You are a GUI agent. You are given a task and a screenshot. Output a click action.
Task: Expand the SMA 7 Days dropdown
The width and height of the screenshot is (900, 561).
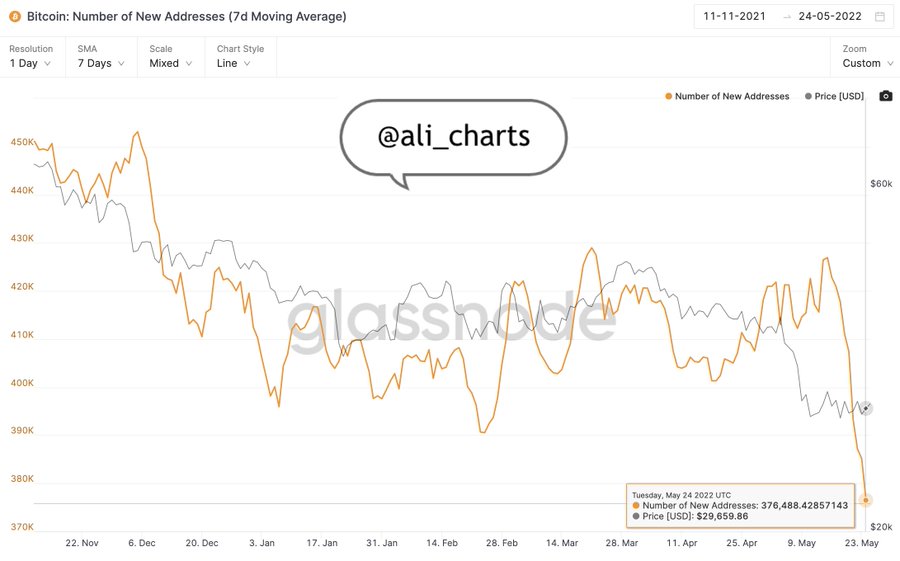click(101, 63)
